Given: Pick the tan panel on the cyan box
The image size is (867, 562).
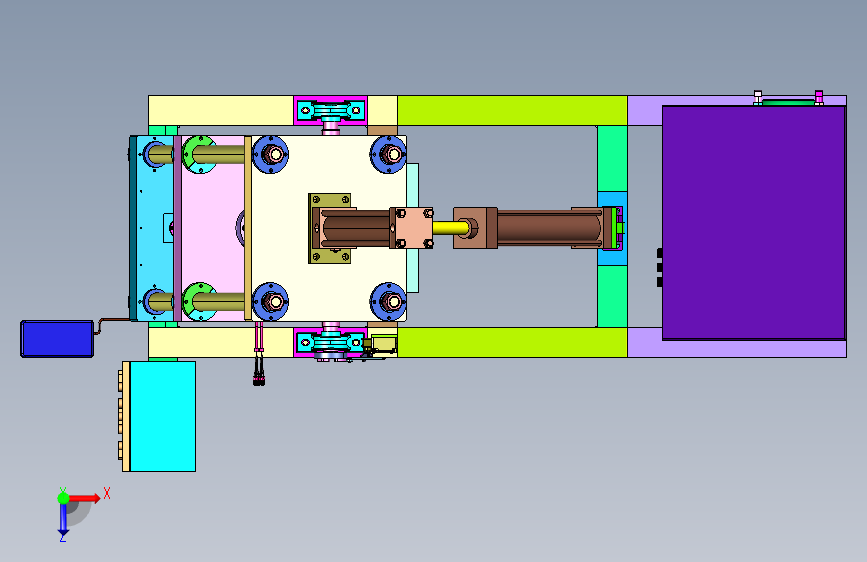Looking at the screenshot, I should coord(126,416).
